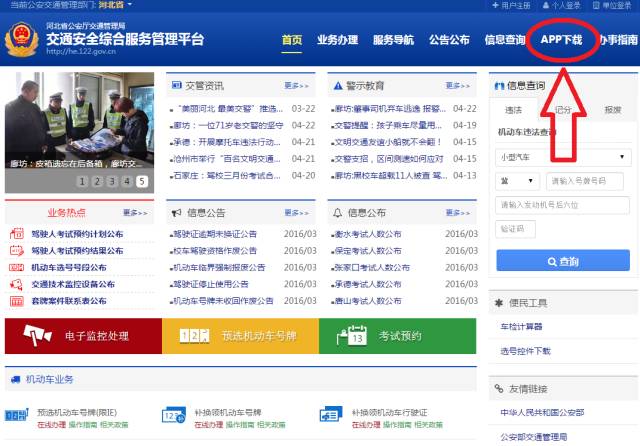Open the 车检计算器 tool link

click(519, 327)
